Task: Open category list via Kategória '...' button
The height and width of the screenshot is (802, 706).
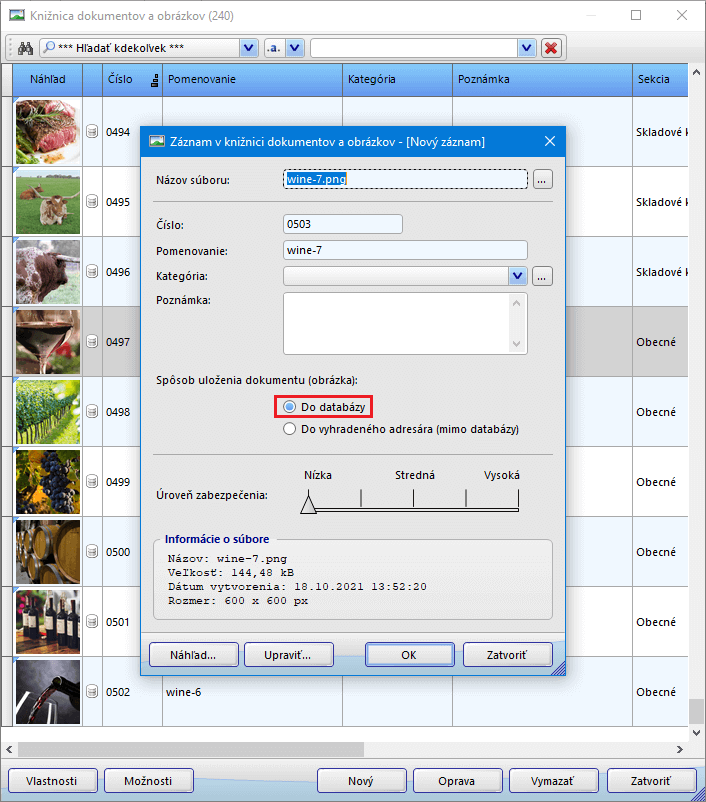Action: pyautogui.click(x=542, y=276)
